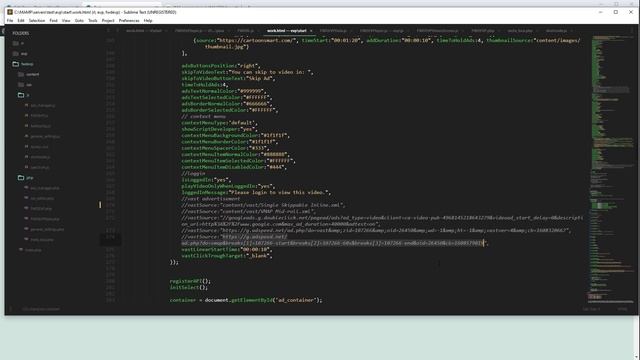Place cursor on contextMenuType:"default" line
The image size is (640, 360).
(220, 123)
